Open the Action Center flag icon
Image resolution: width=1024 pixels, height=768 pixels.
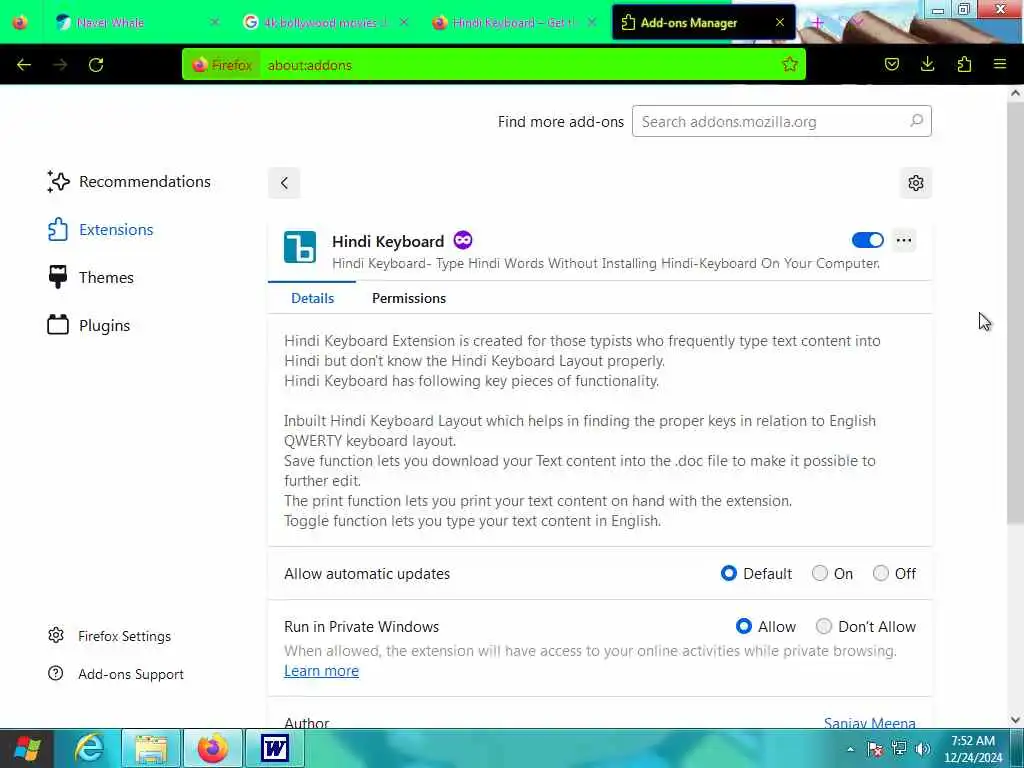pos(875,749)
